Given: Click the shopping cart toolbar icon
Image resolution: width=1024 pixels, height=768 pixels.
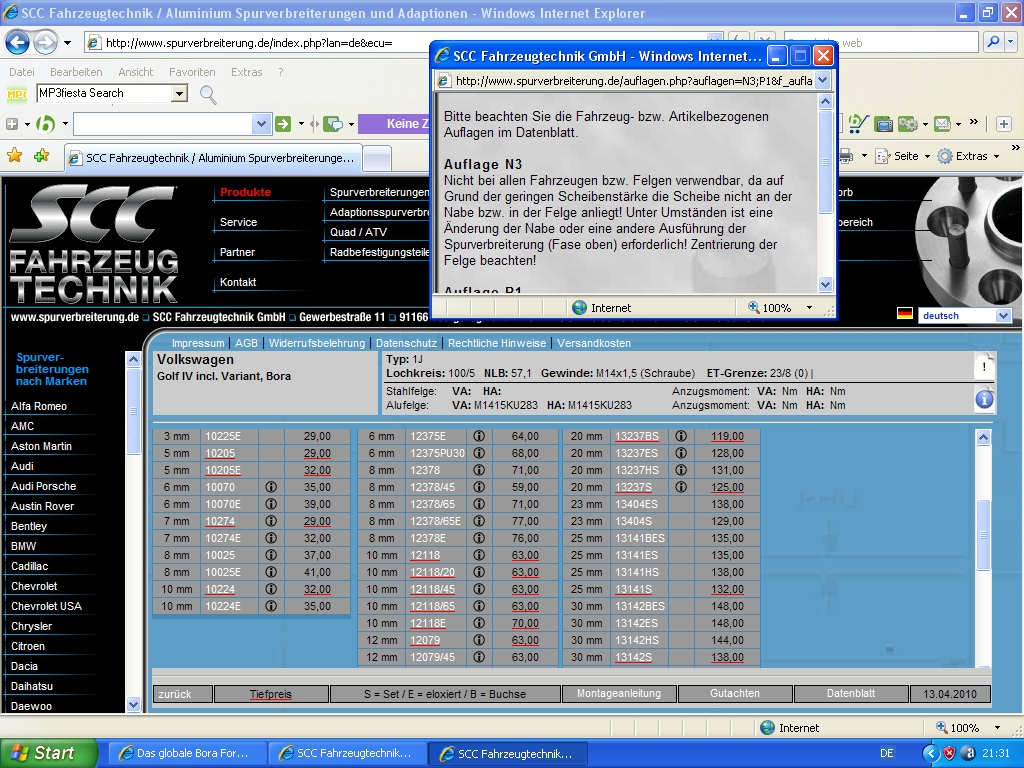Looking at the screenshot, I should [858, 123].
